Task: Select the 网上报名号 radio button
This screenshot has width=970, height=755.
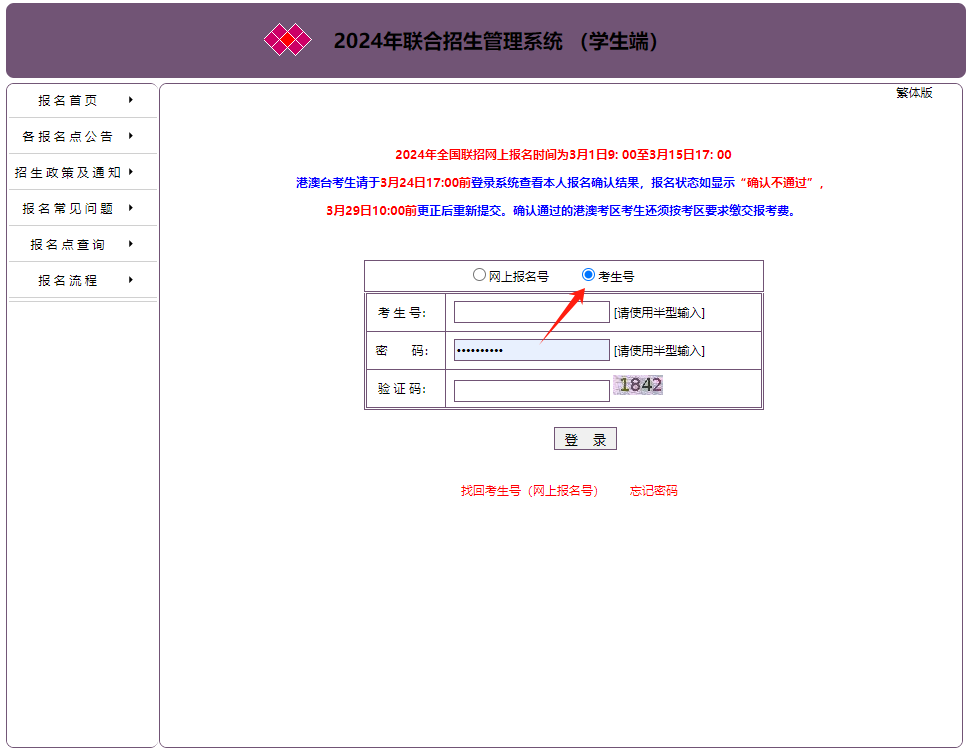Action: pos(479,274)
